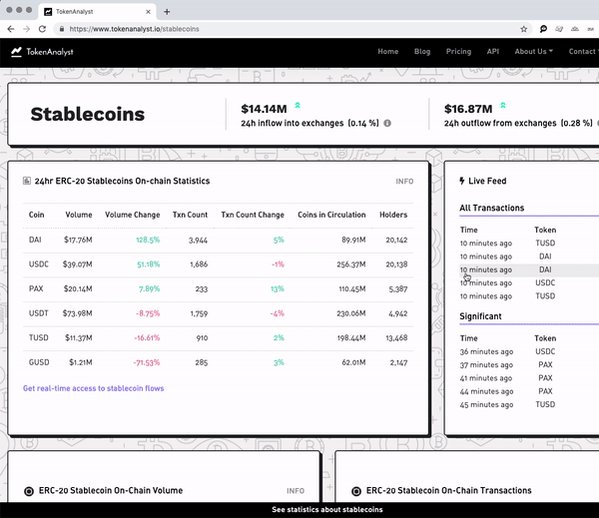Click the Stablecoins page title
This screenshot has height=518, width=599.
click(x=87, y=114)
